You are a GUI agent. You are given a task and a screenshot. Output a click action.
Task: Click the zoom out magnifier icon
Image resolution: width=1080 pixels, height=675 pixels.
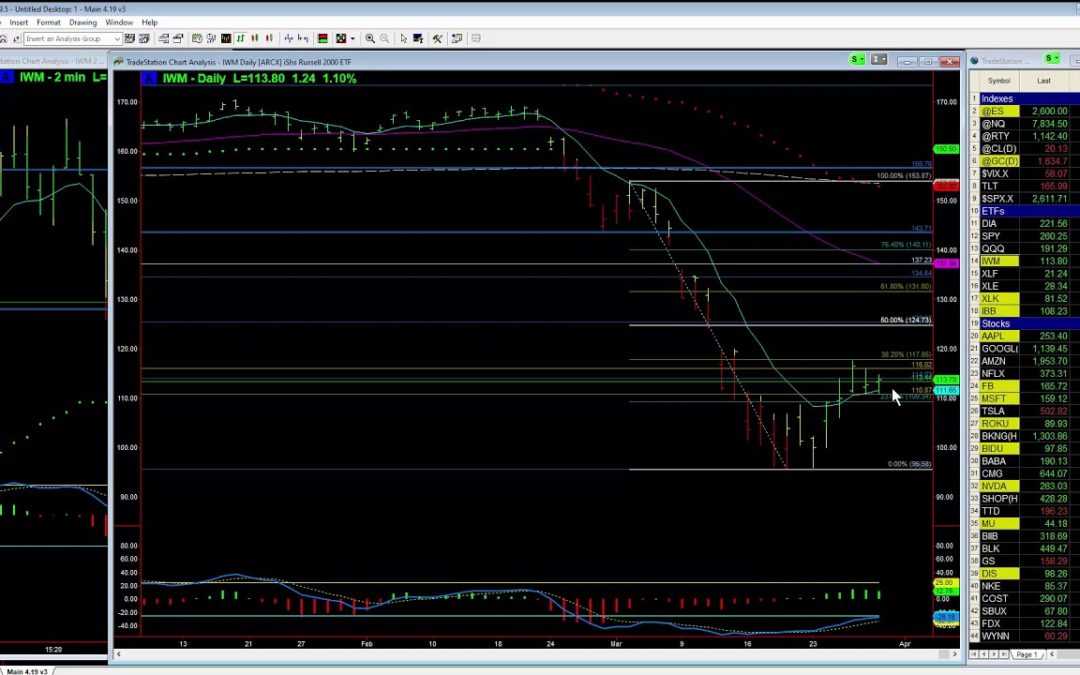(x=384, y=39)
